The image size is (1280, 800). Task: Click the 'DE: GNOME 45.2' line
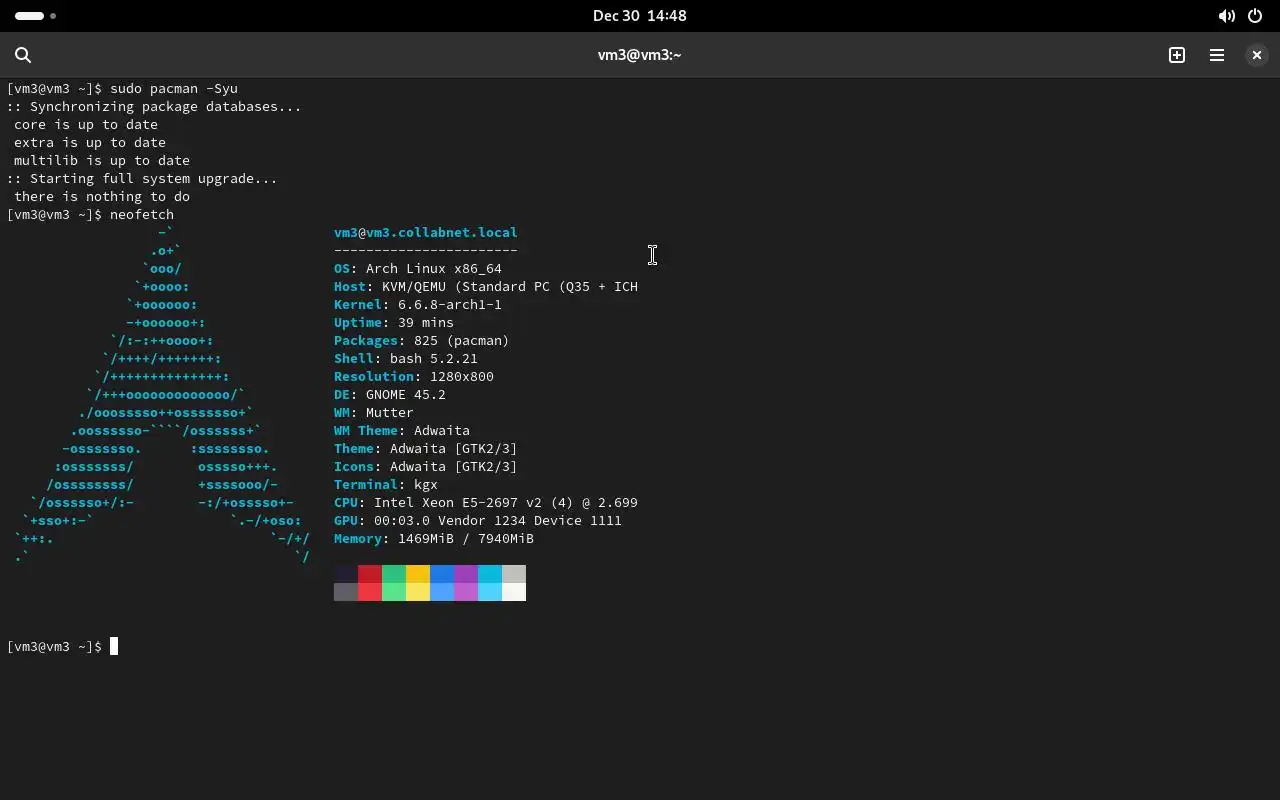[390, 394]
